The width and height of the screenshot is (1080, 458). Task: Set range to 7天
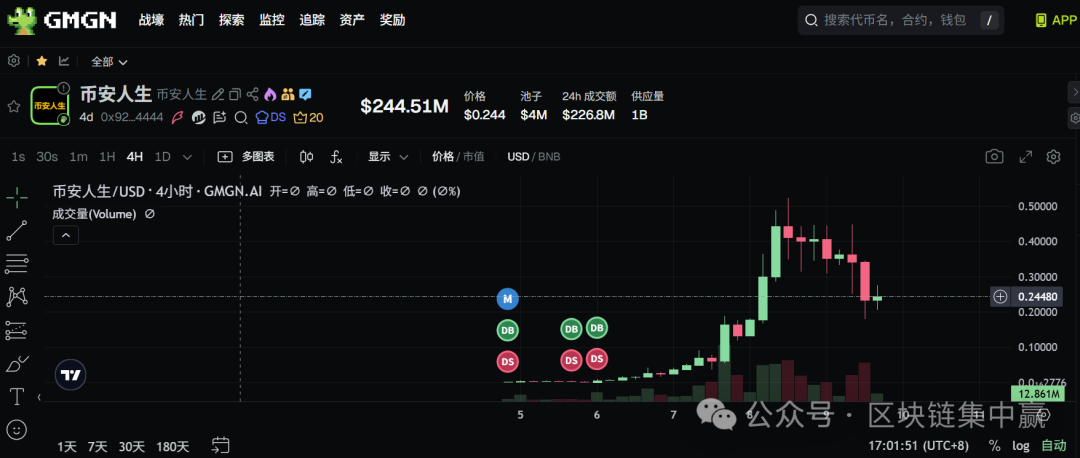[x=98, y=446]
